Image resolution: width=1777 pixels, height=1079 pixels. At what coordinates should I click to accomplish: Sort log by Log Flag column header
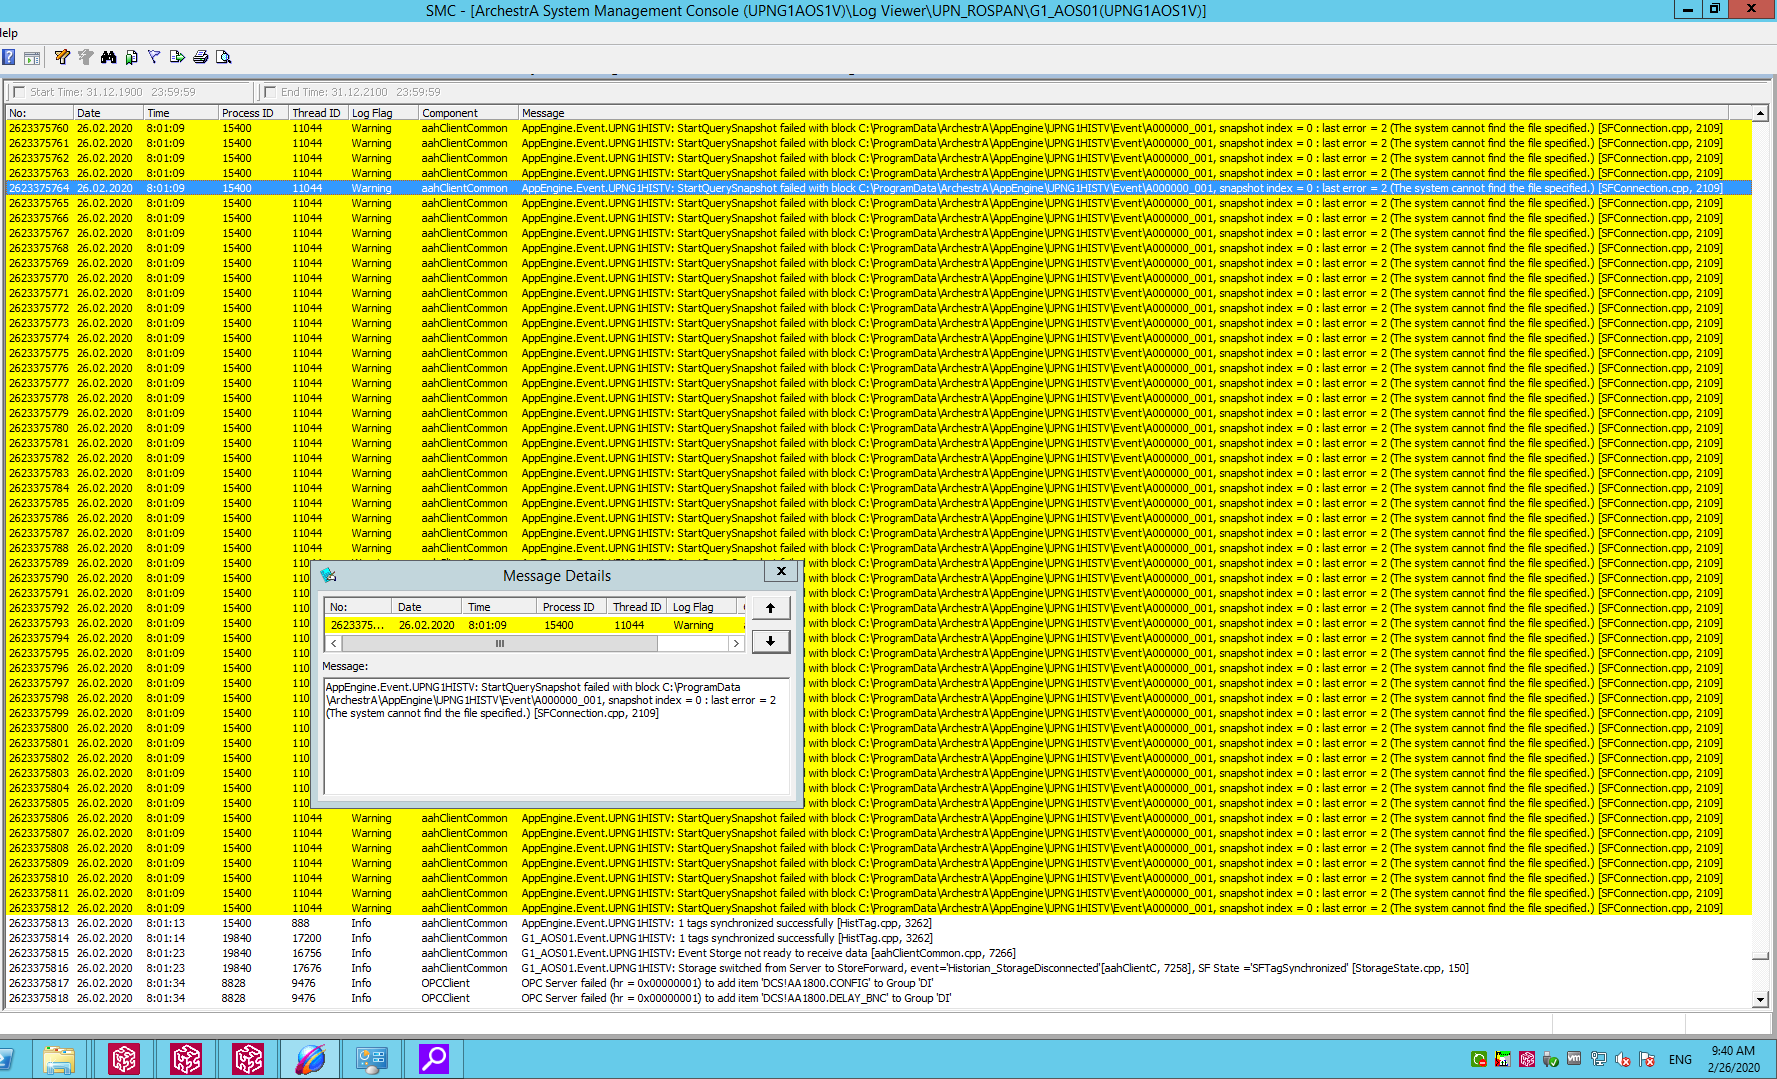click(x=380, y=113)
